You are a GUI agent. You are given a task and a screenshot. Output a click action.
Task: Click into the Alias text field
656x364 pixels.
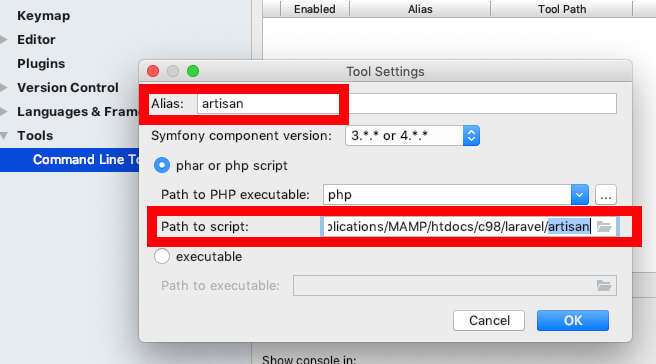click(407, 104)
